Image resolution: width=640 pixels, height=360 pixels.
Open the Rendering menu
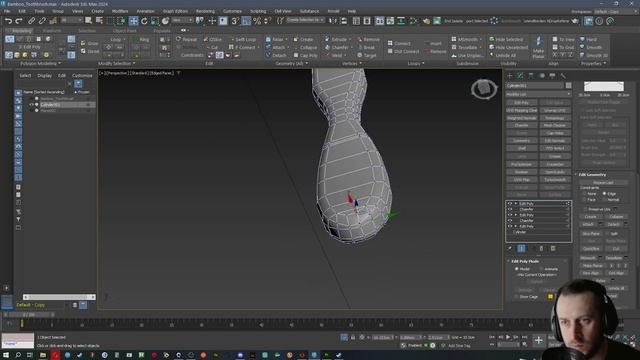pyautogui.click(x=205, y=11)
